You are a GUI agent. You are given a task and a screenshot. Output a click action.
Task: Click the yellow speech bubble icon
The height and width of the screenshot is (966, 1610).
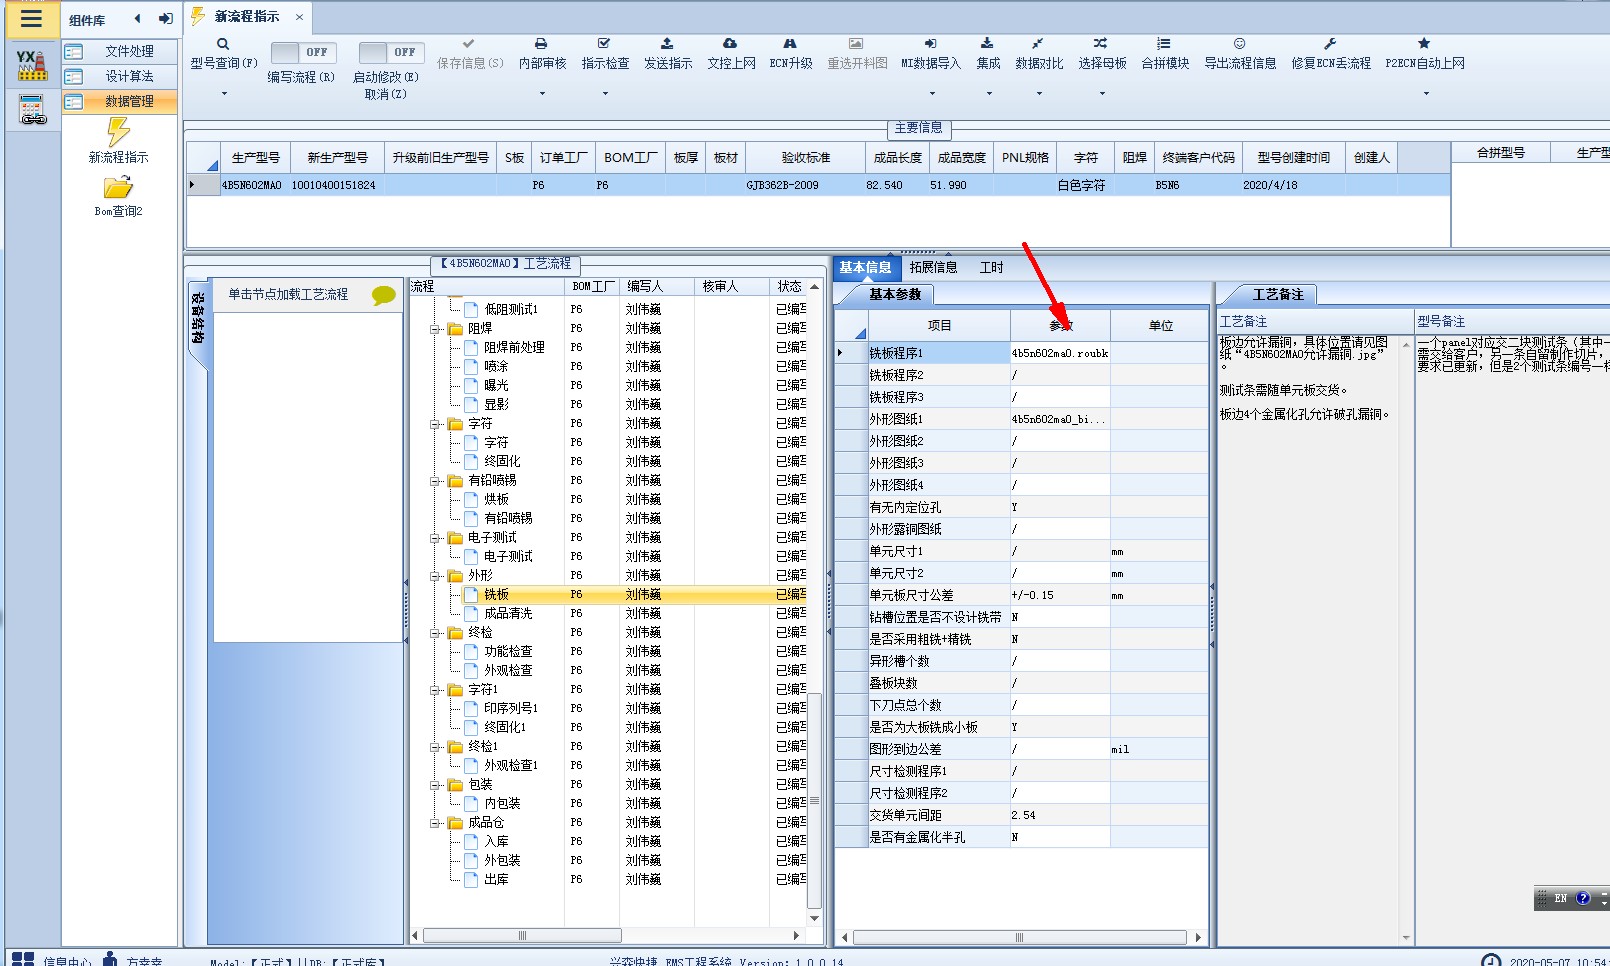(384, 295)
